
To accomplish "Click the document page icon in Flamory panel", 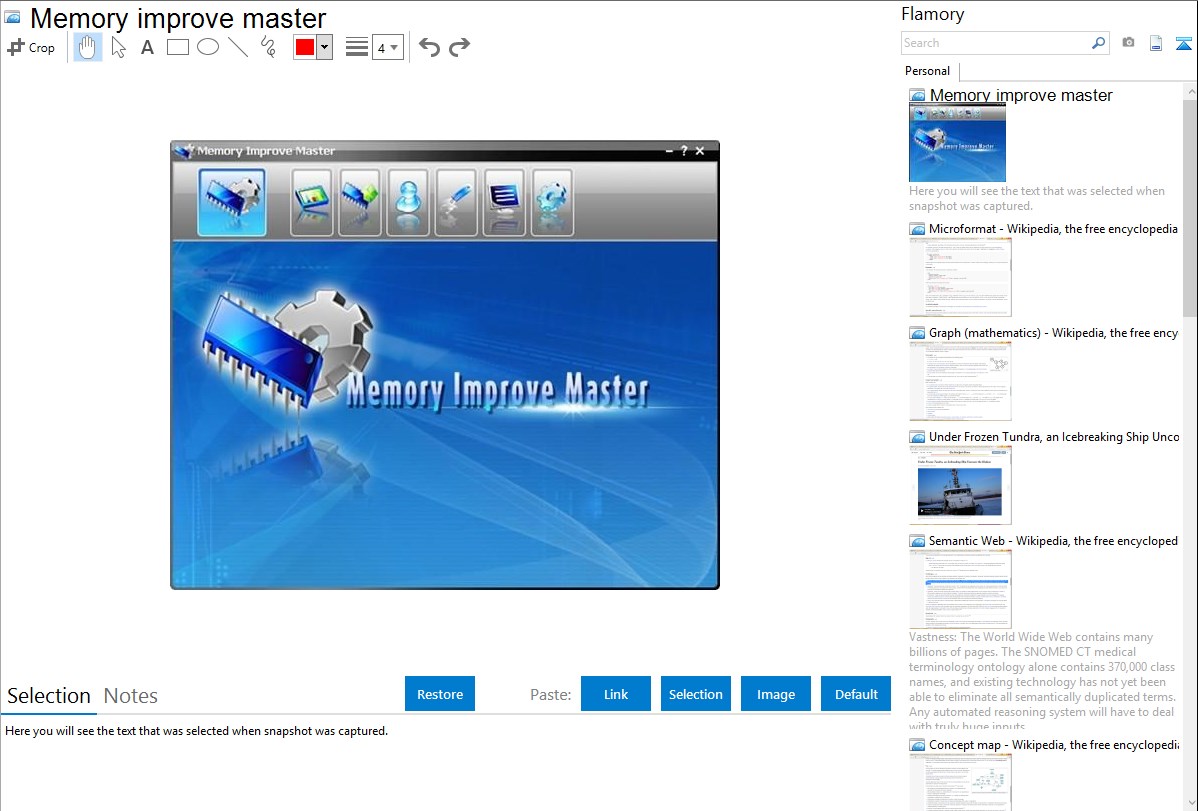I will point(1156,43).
